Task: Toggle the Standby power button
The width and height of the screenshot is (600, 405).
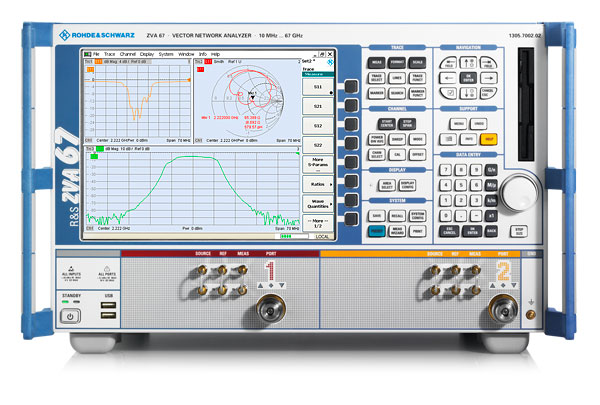Action: [x=70, y=317]
